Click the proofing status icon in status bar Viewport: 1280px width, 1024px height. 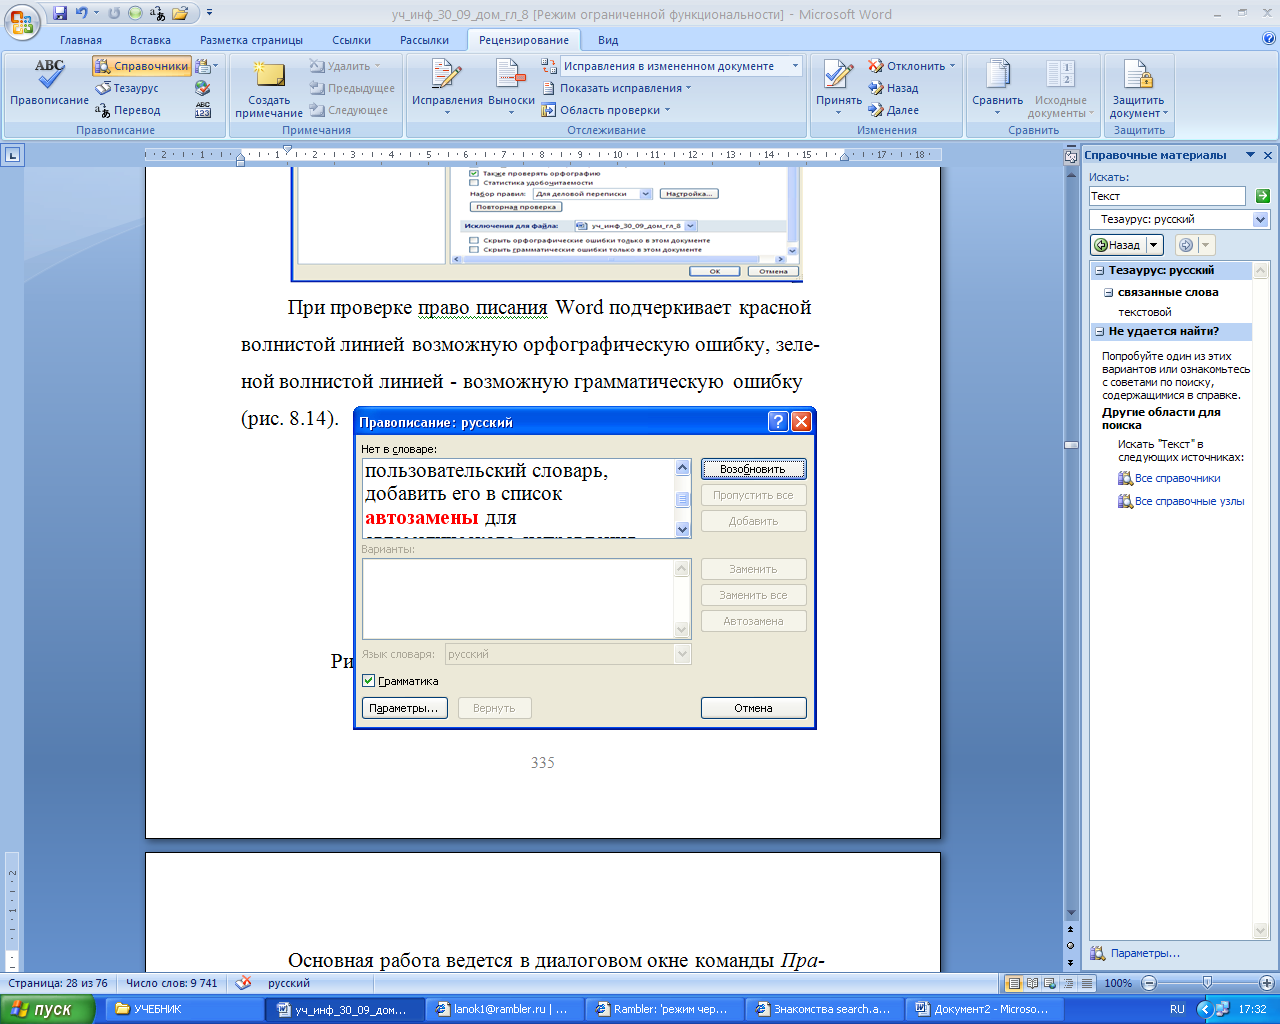point(243,983)
